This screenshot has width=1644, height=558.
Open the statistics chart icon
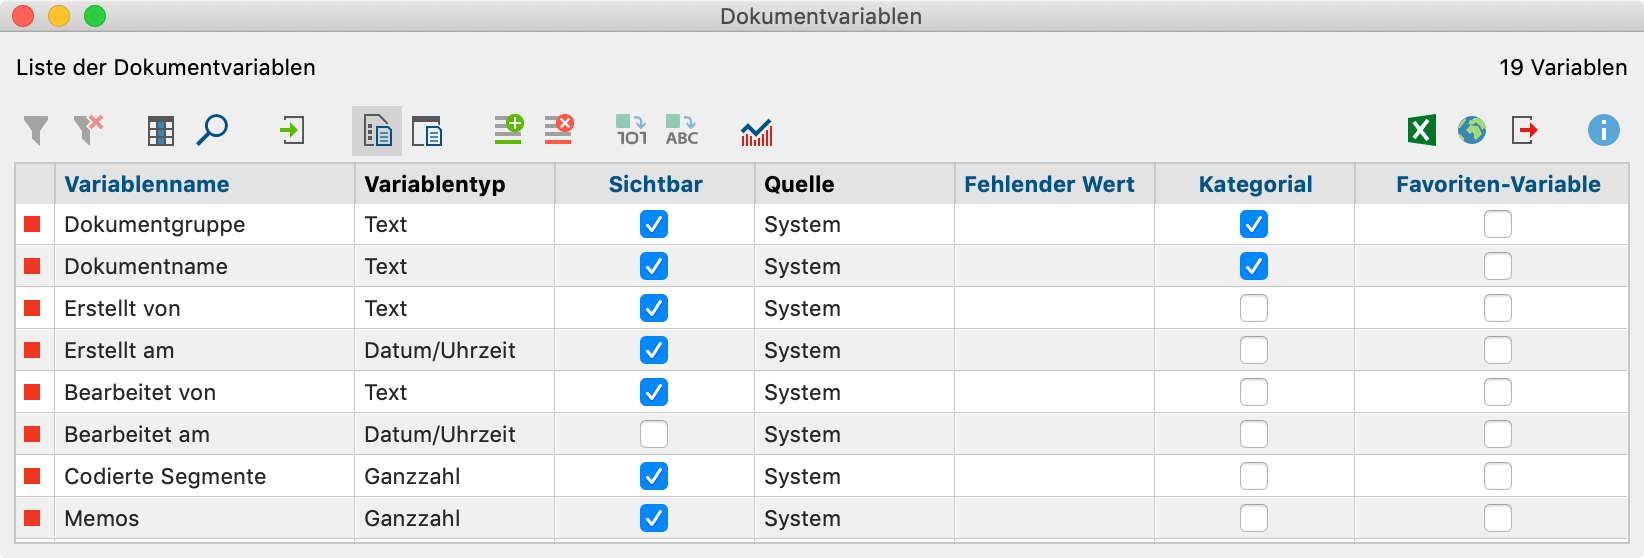click(757, 132)
